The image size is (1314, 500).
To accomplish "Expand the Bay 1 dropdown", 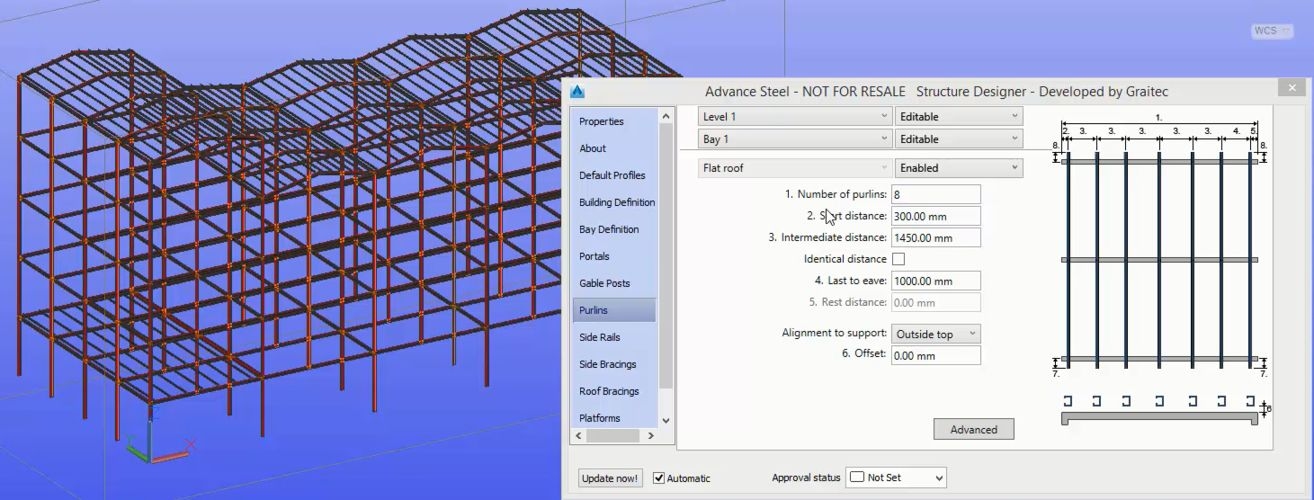I will tap(794, 139).
